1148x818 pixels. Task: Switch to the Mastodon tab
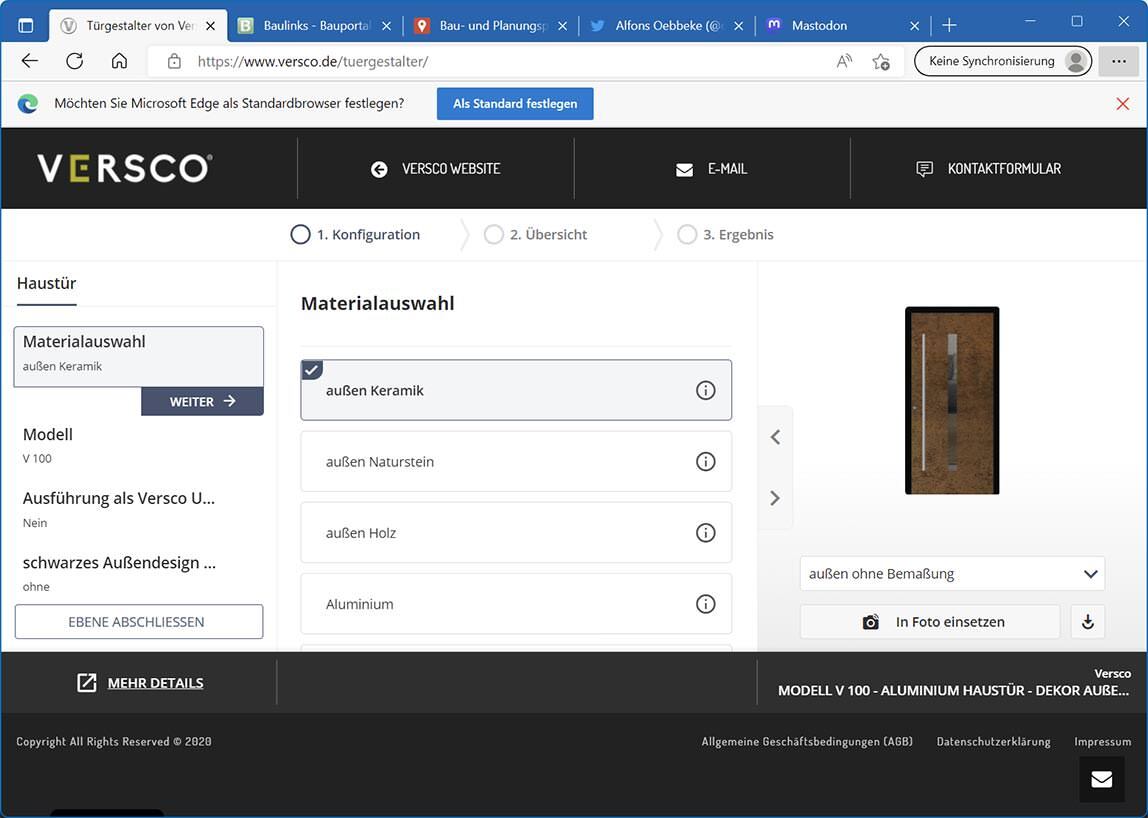tap(843, 26)
